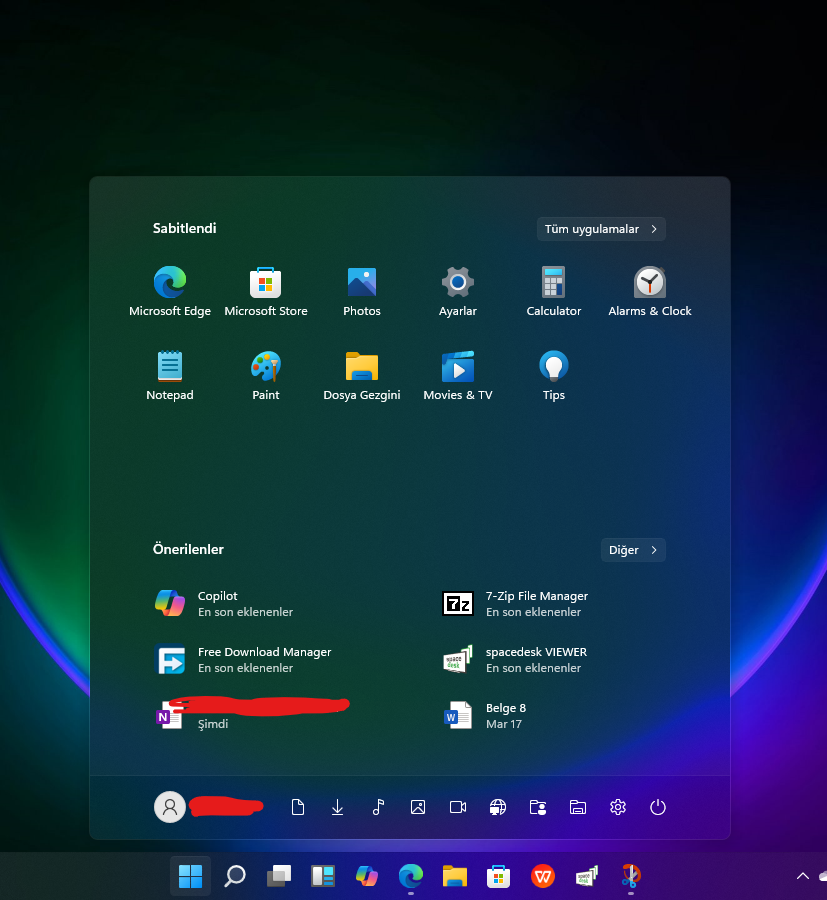The image size is (827, 900).
Task: Open taskbar Search magnifier
Action: coord(235,876)
